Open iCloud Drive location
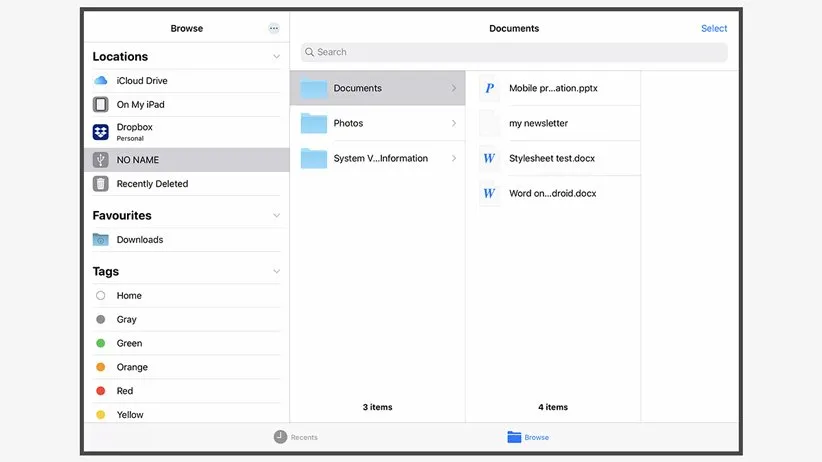 (140, 80)
